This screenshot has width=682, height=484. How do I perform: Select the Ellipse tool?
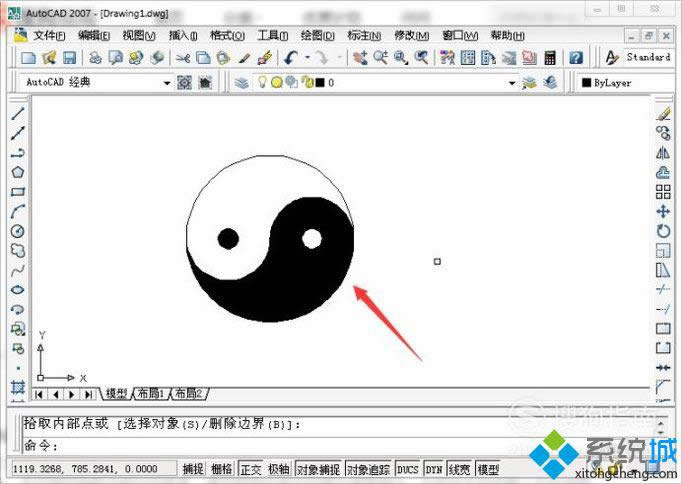coord(17,290)
